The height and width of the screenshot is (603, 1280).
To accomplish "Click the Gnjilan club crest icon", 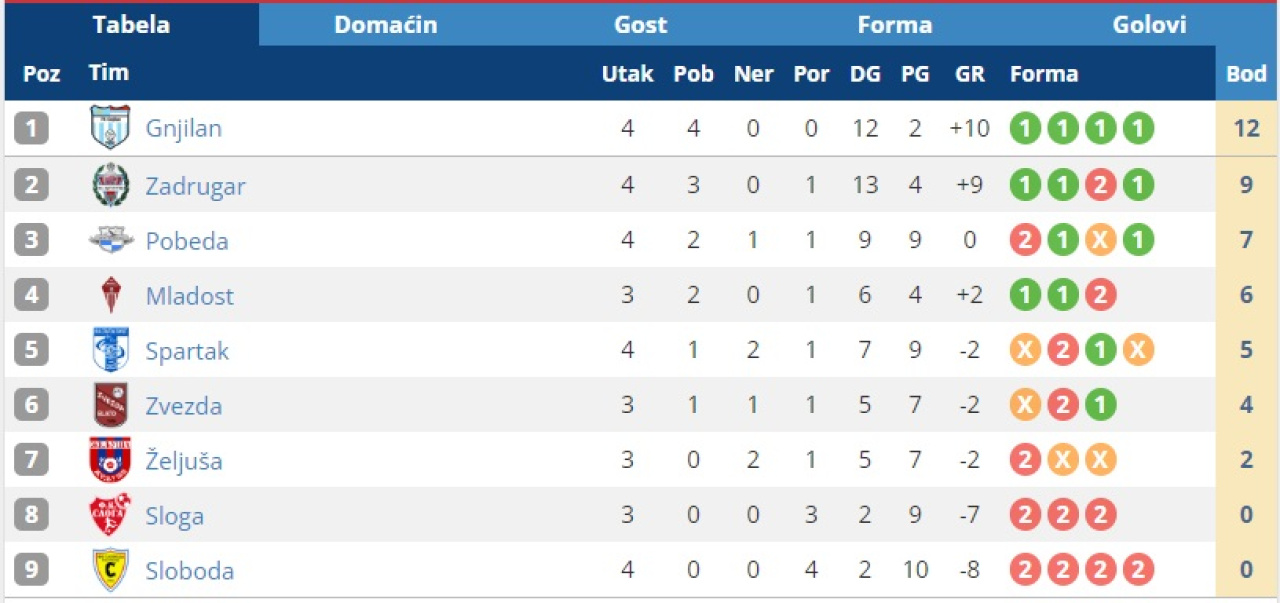I will 110,128.
